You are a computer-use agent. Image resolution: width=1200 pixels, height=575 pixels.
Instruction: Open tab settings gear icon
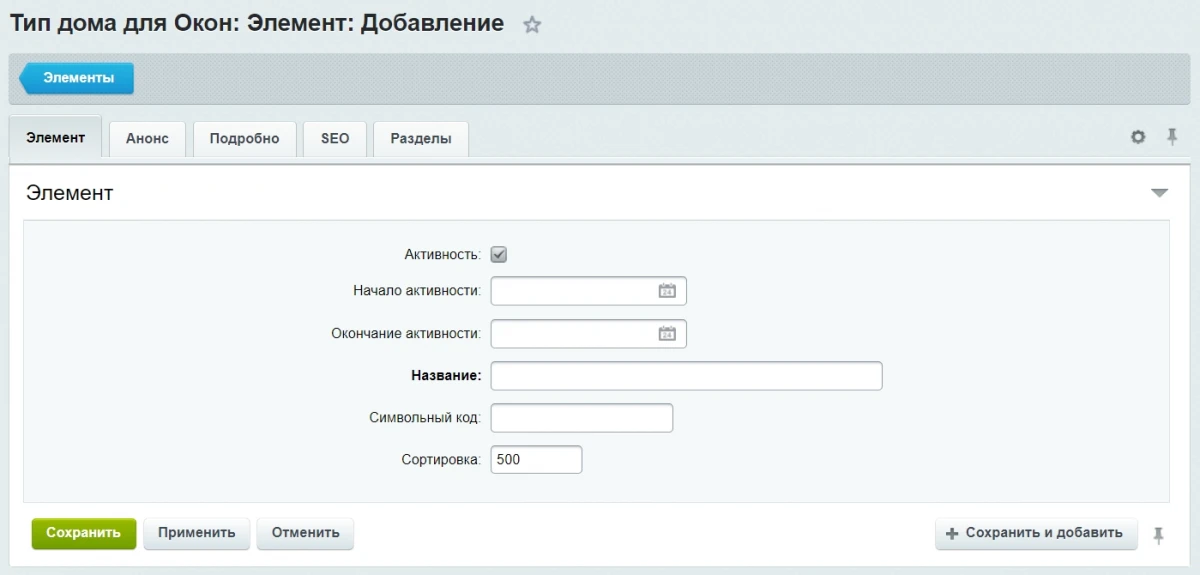point(1138,137)
